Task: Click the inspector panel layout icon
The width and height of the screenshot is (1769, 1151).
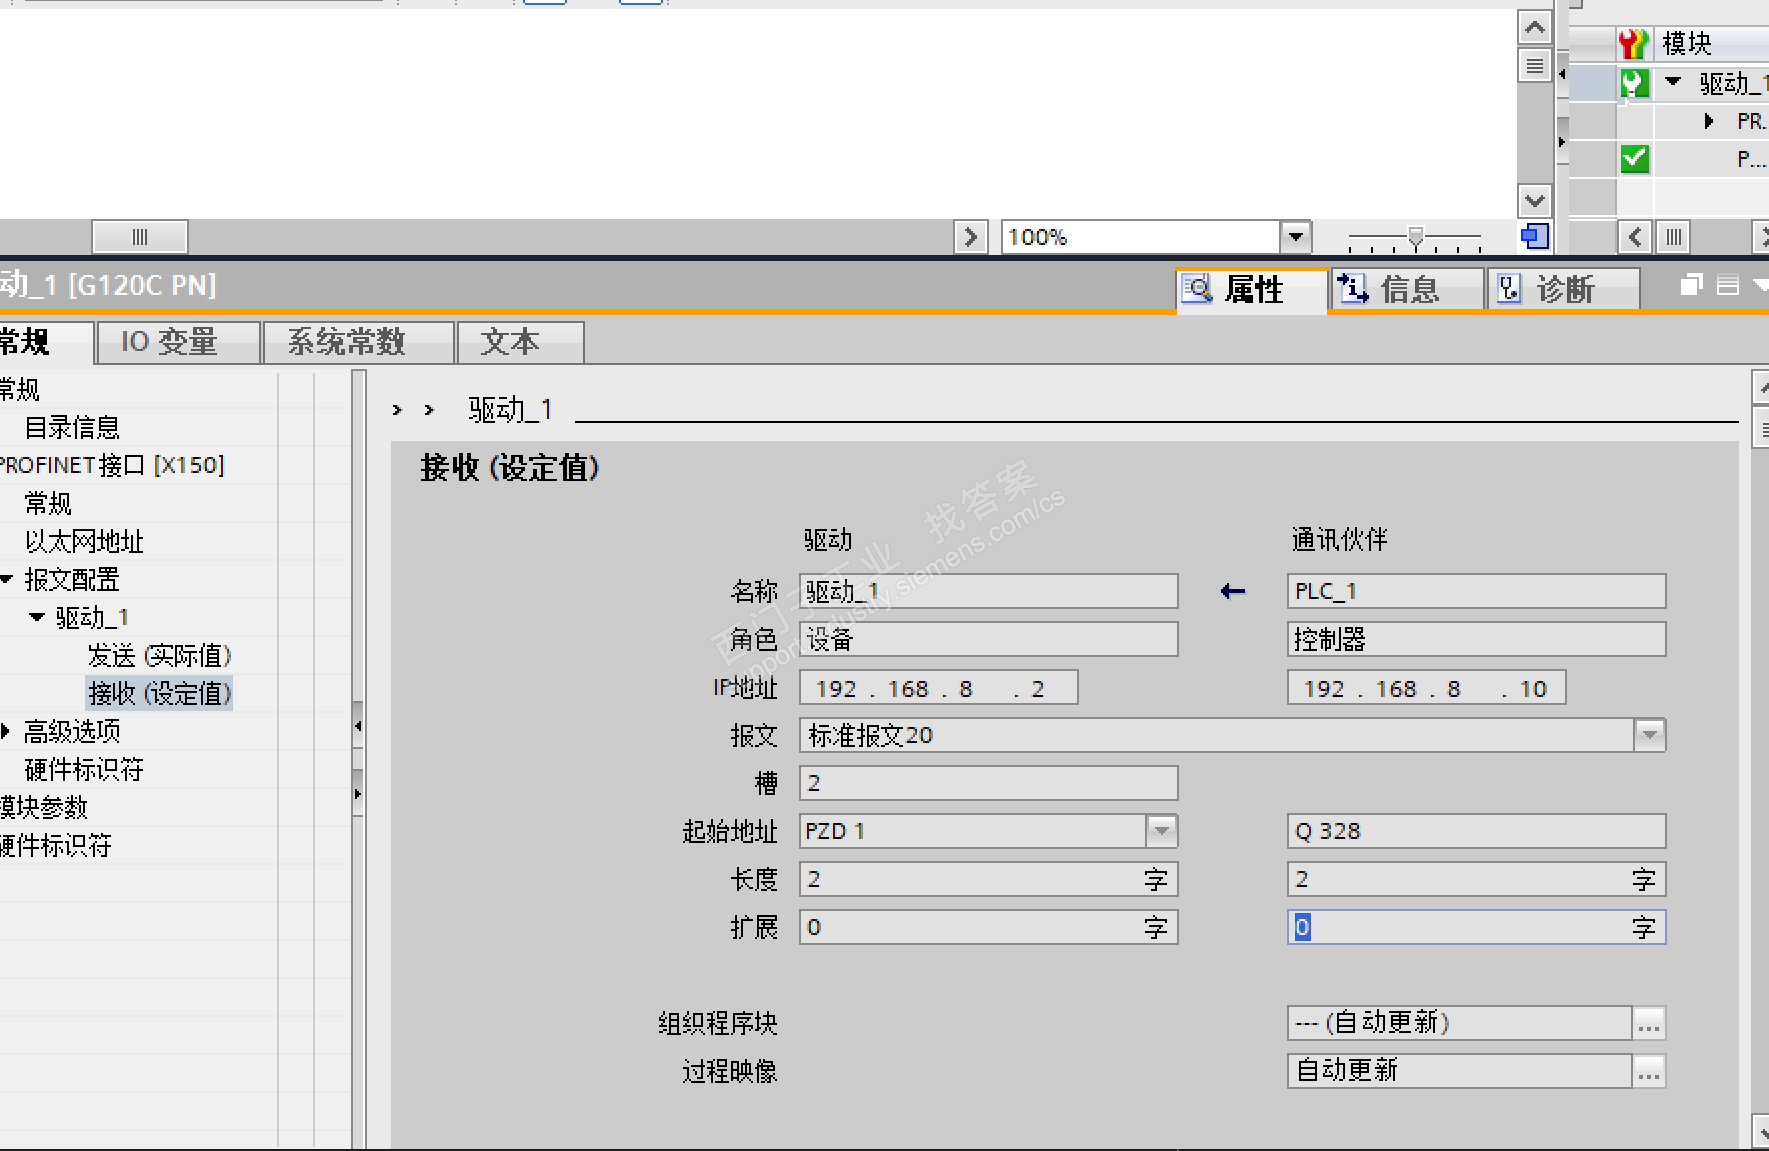Action: [1727, 285]
